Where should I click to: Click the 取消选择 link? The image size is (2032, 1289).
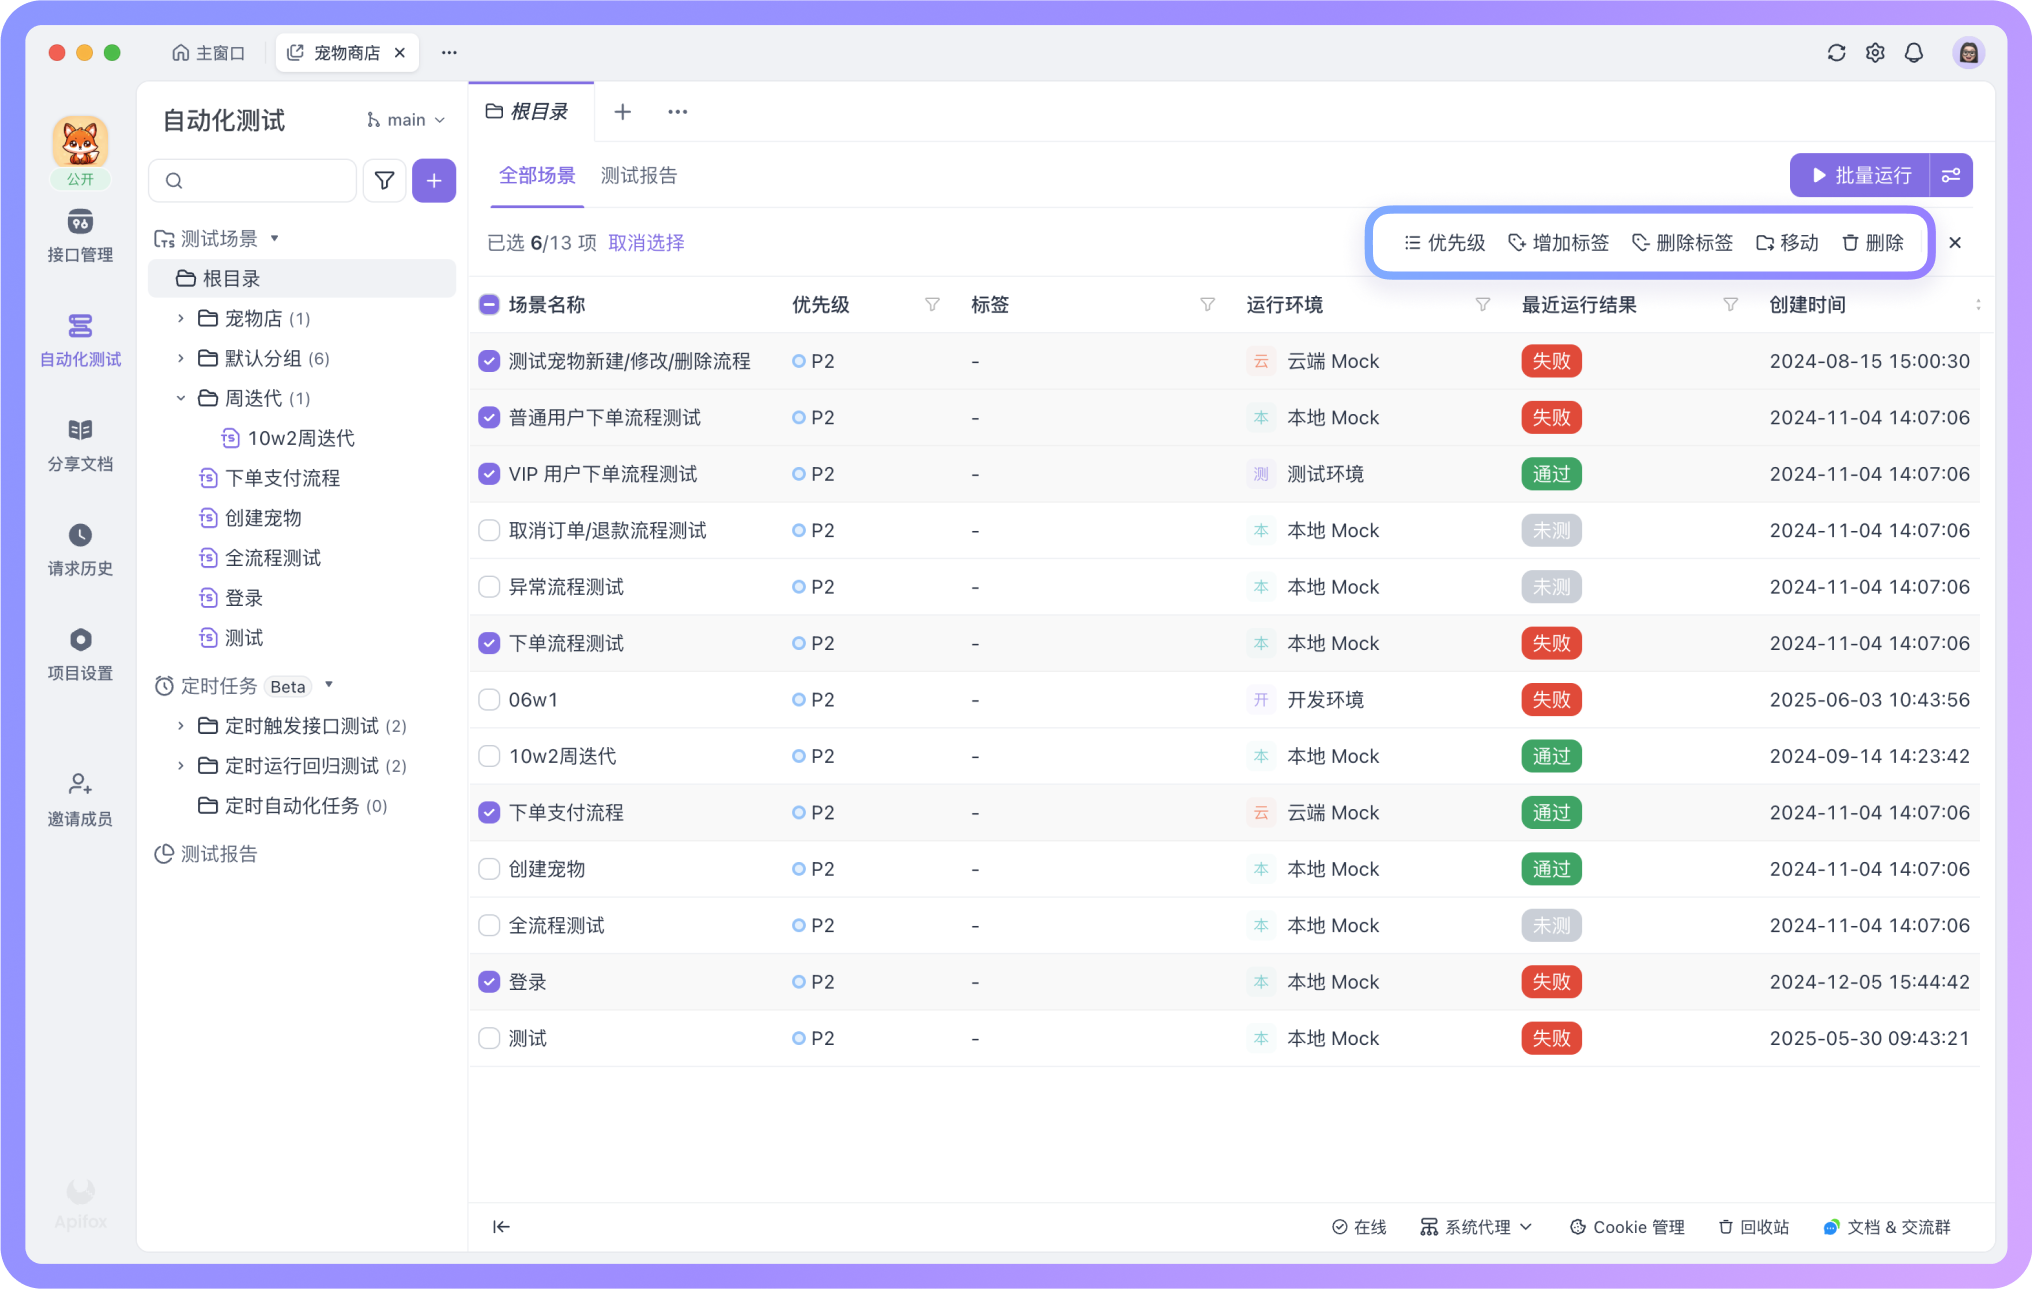coord(646,243)
